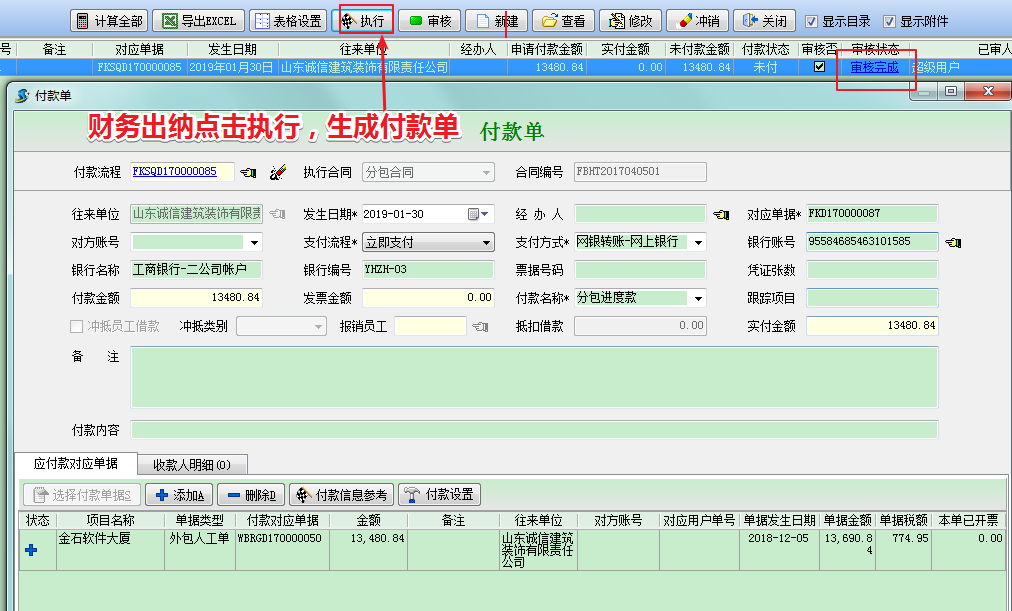
Task: Click lookup hand icon beside 银行账号
Action: click(x=953, y=243)
